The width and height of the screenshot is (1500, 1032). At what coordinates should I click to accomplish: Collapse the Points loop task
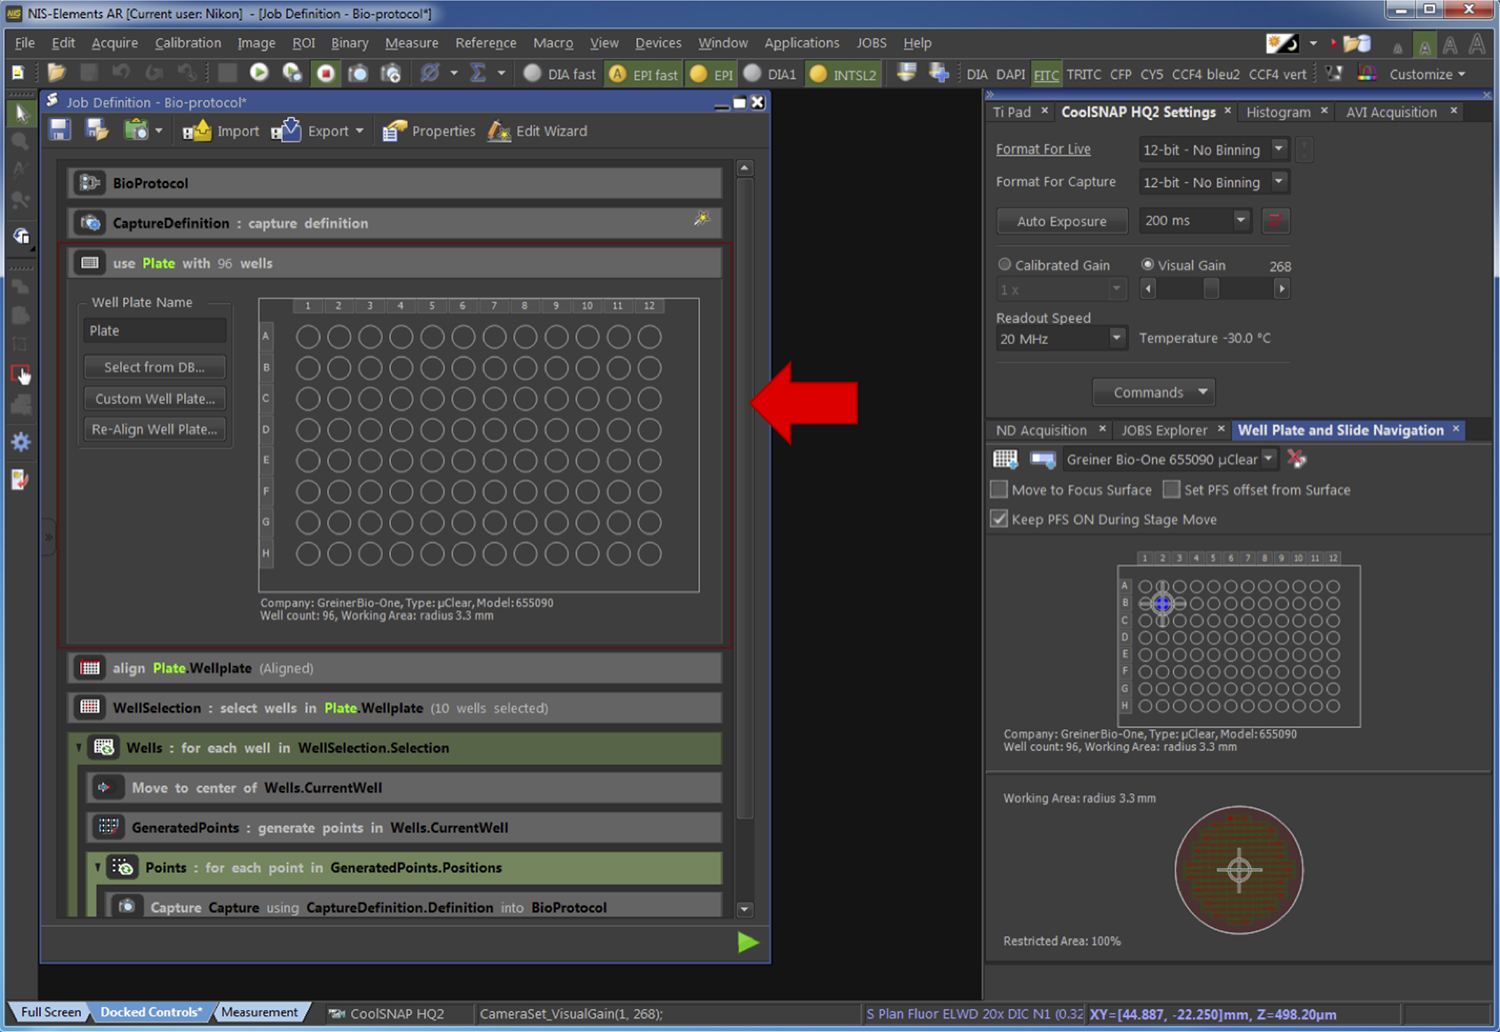click(98, 867)
